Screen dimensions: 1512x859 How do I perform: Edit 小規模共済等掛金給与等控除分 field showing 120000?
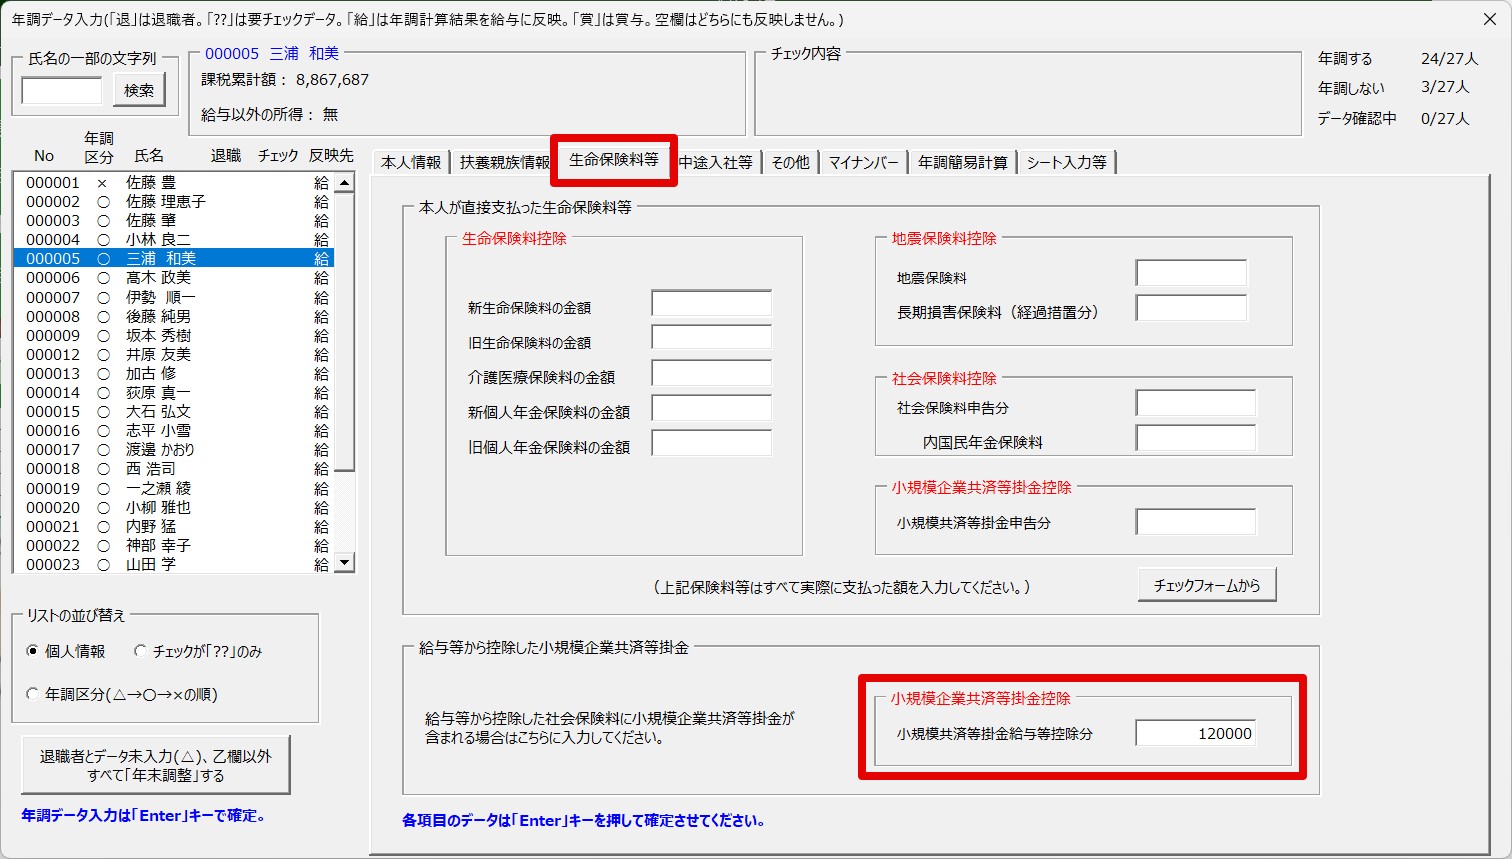coord(1195,733)
